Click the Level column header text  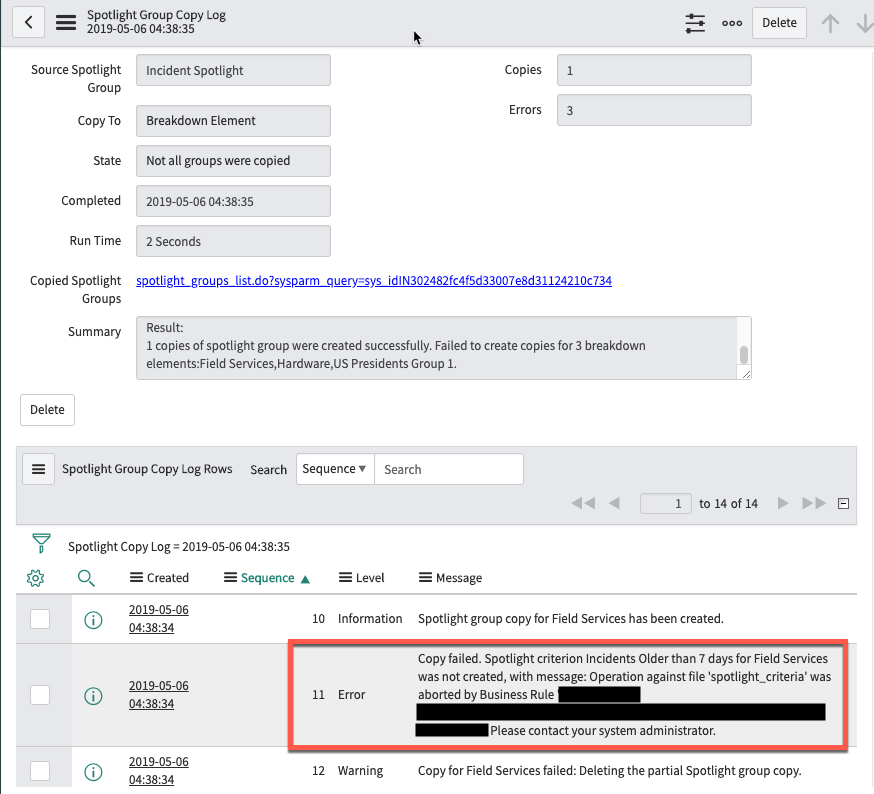370,578
